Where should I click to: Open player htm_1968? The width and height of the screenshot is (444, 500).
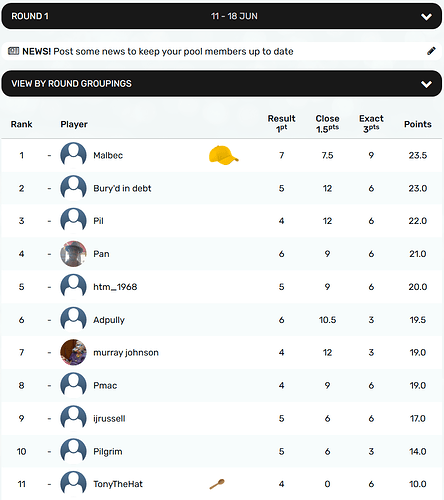(x=115, y=287)
